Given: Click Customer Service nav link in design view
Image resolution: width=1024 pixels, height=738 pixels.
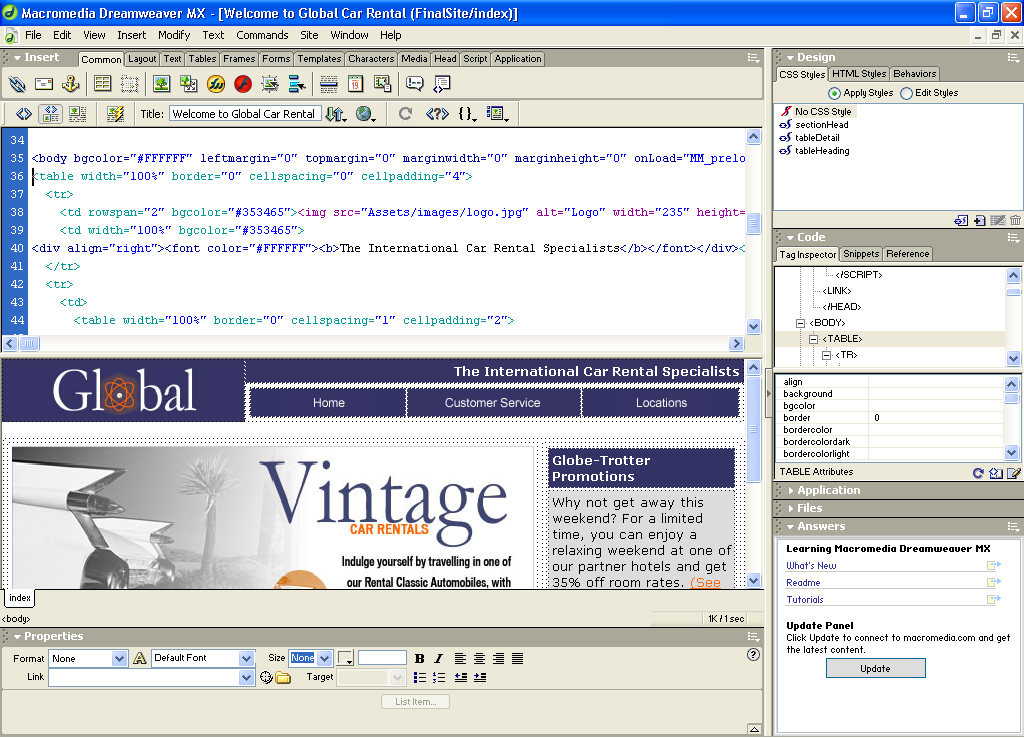Looking at the screenshot, I should pos(492,403).
